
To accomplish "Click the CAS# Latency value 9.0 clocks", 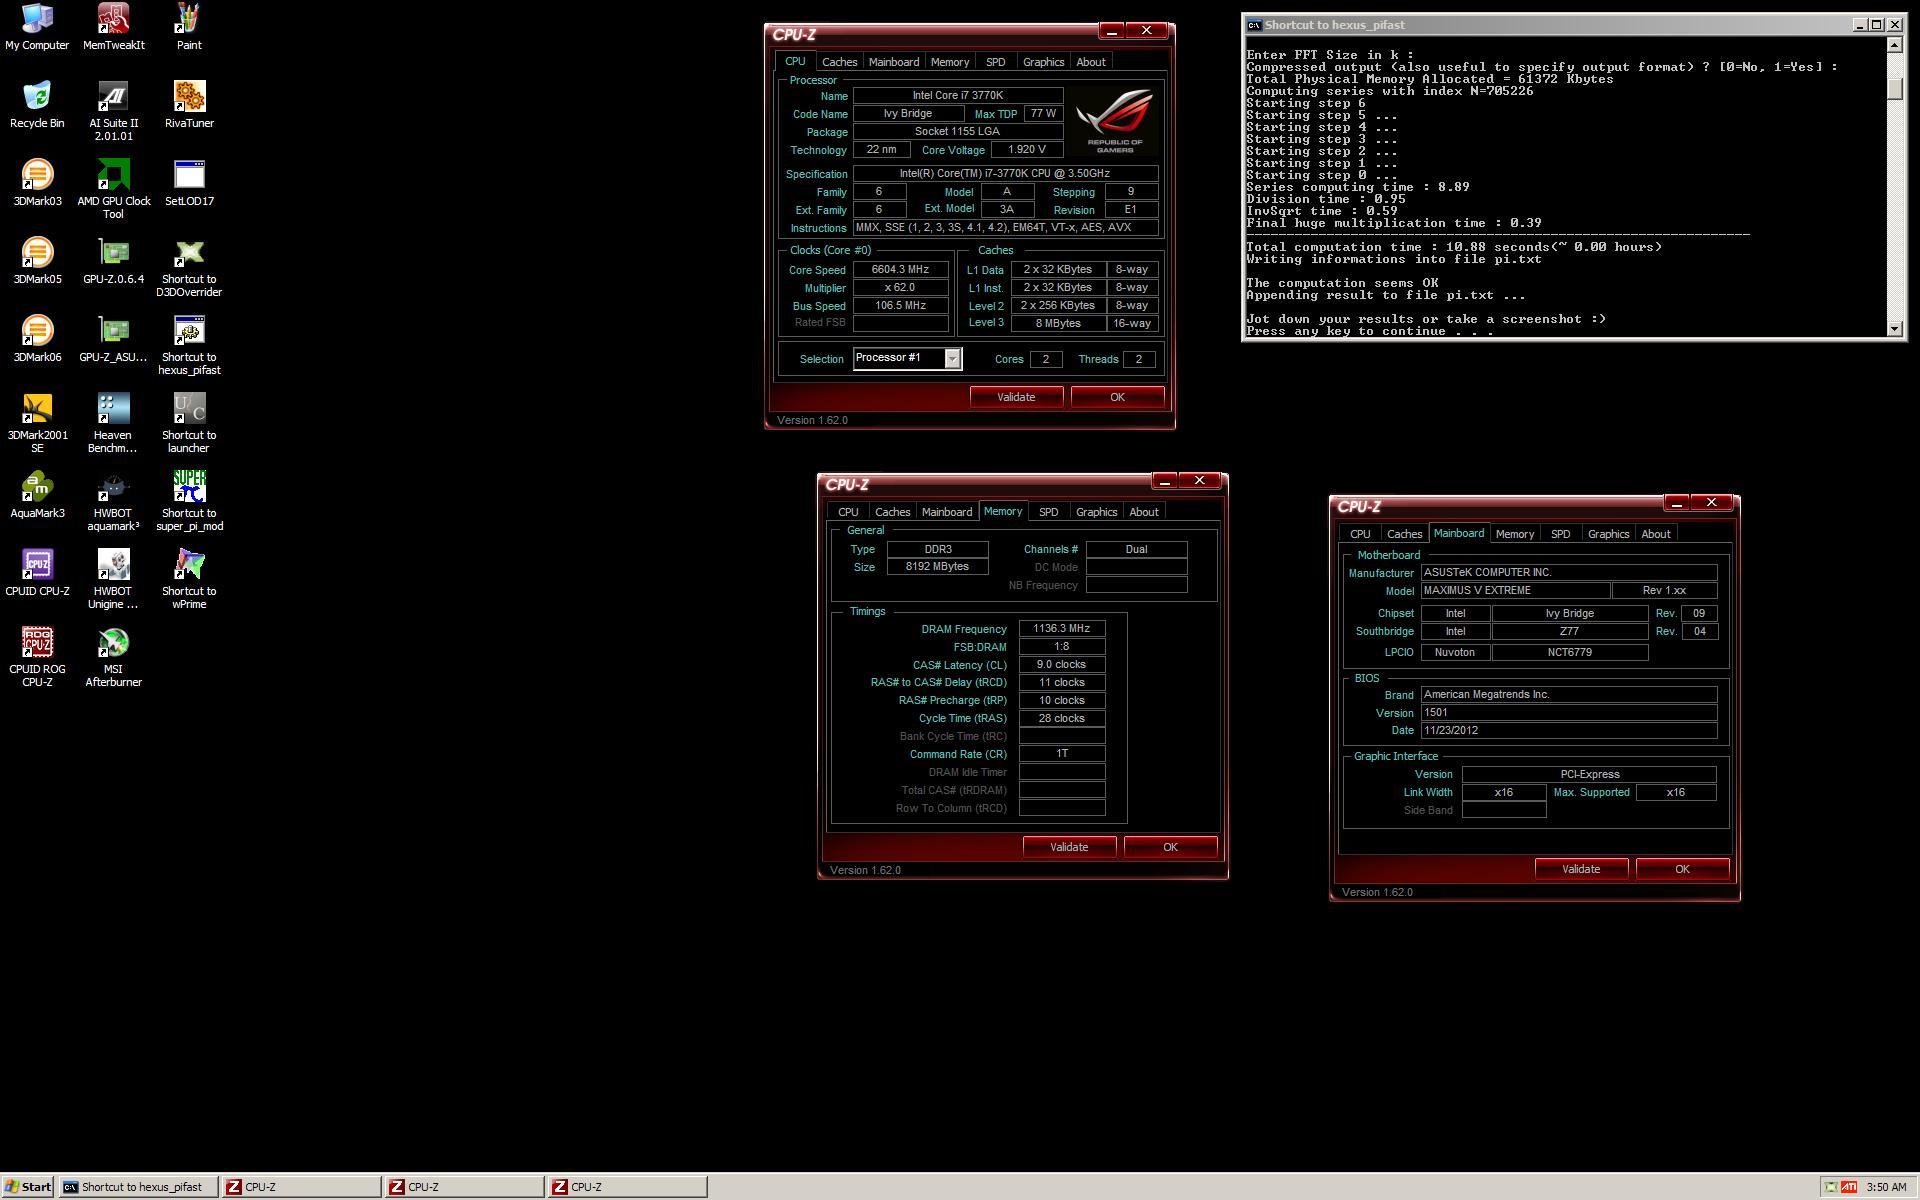I will [x=1061, y=665].
